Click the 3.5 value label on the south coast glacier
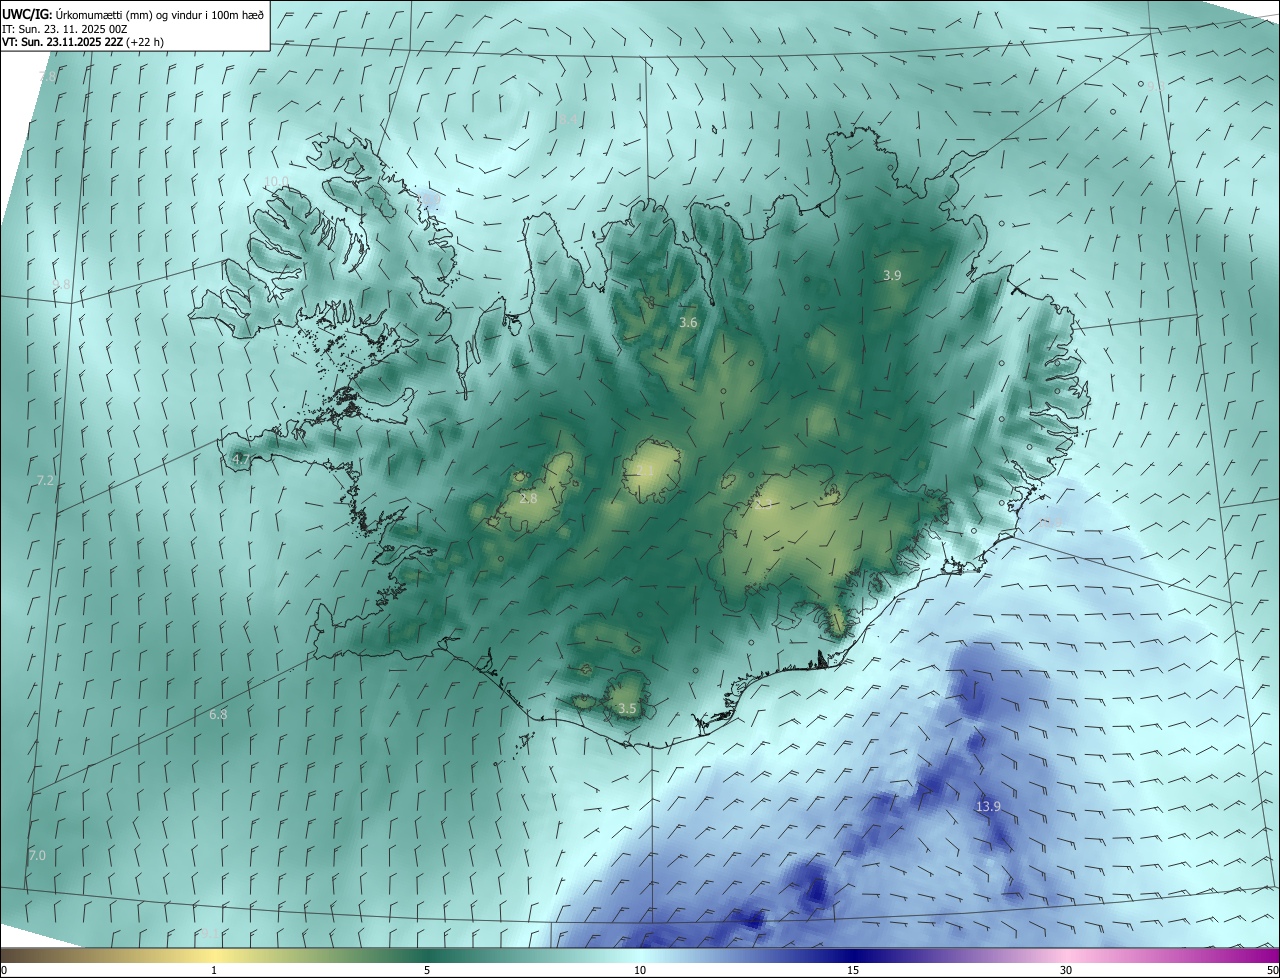Screen dimensions: 1280x978 tap(627, 709)
